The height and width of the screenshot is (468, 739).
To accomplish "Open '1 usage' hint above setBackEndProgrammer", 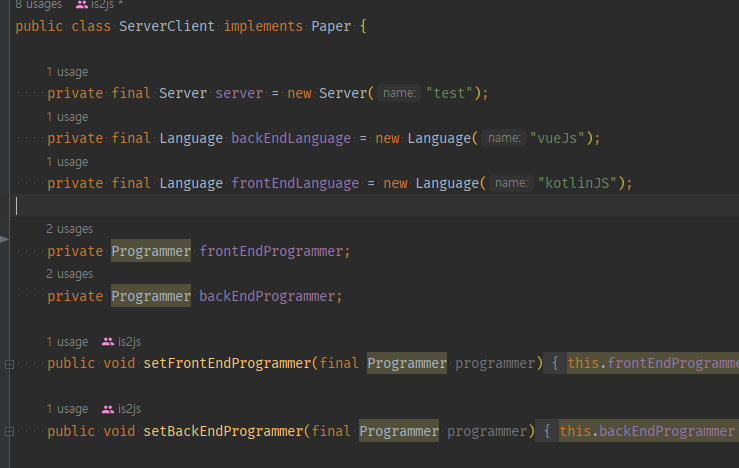I will coord(67,409).
